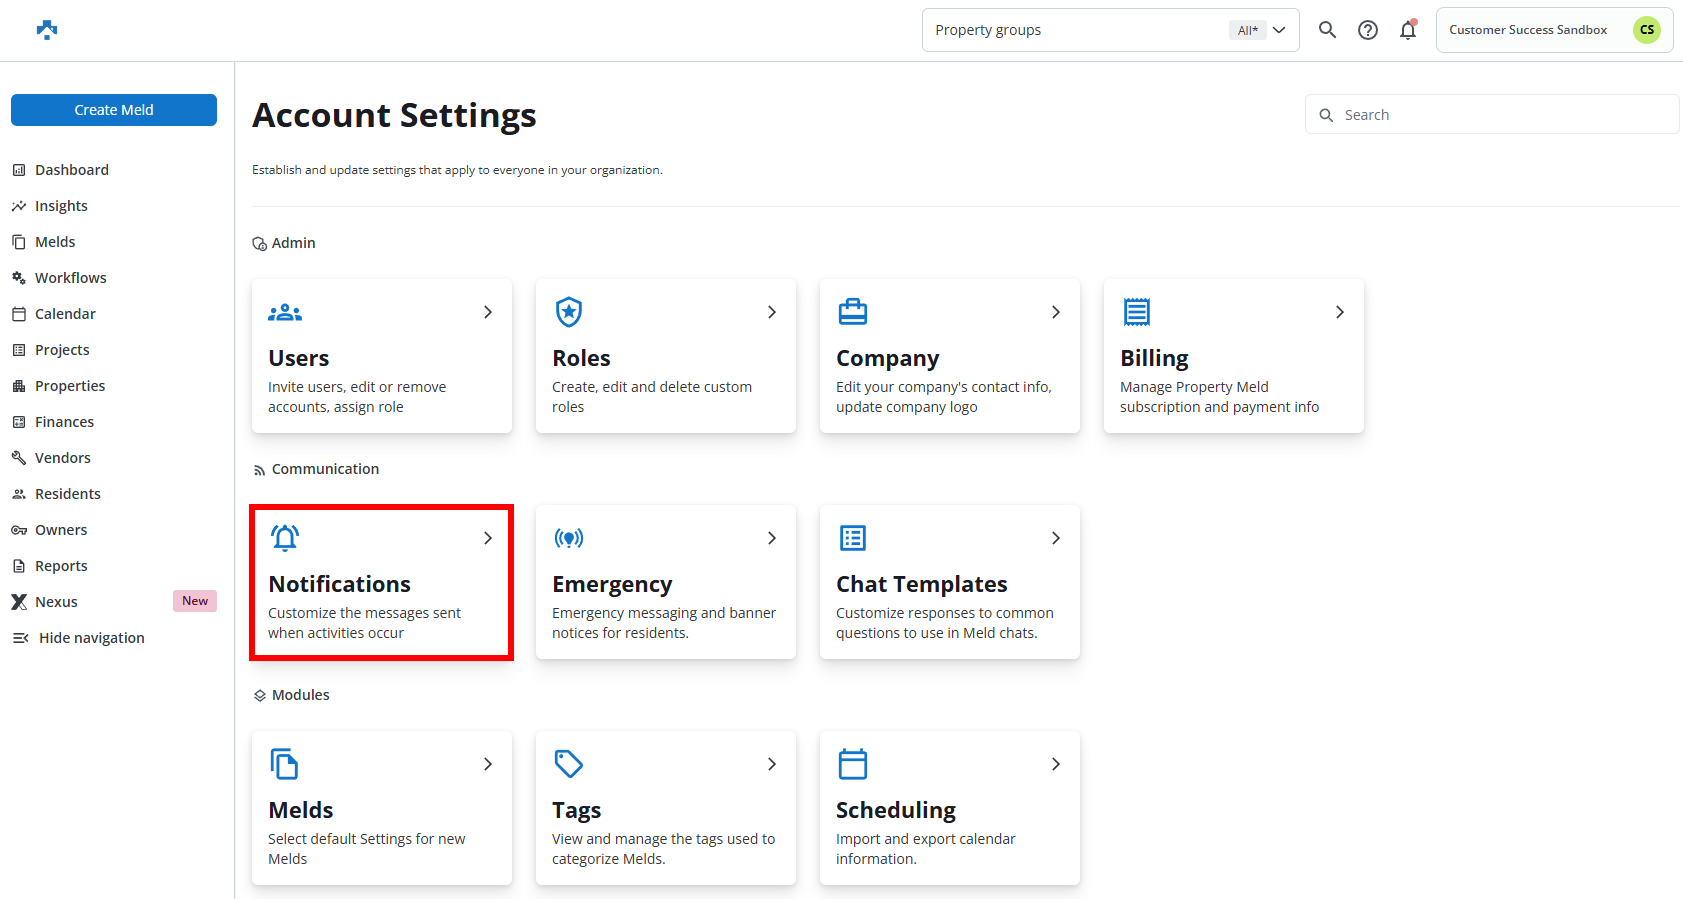Expand the Company card chevron arrow
The width and height of the screenshot is (1683, 899).
coord(1055,312)
